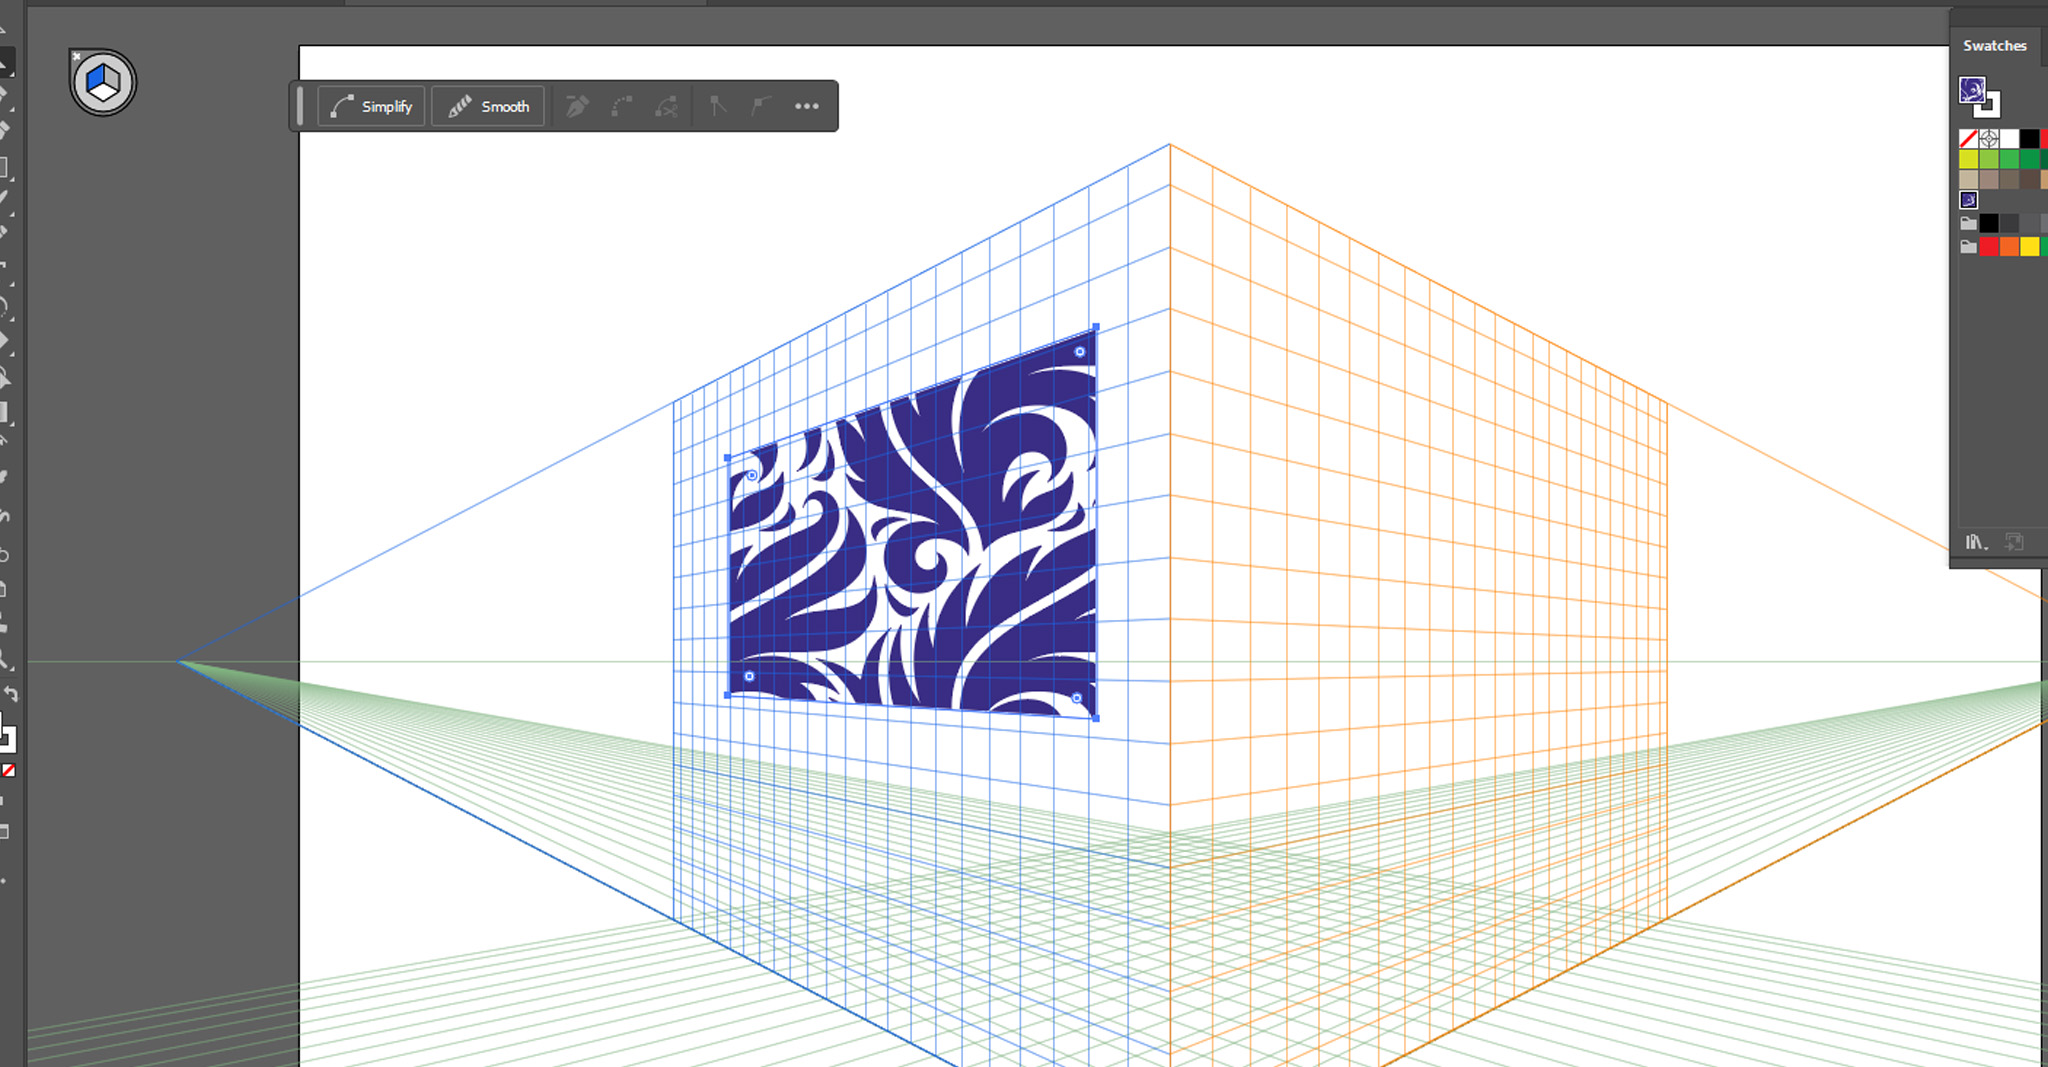Select the light tan swatch

click(1968, 180)
